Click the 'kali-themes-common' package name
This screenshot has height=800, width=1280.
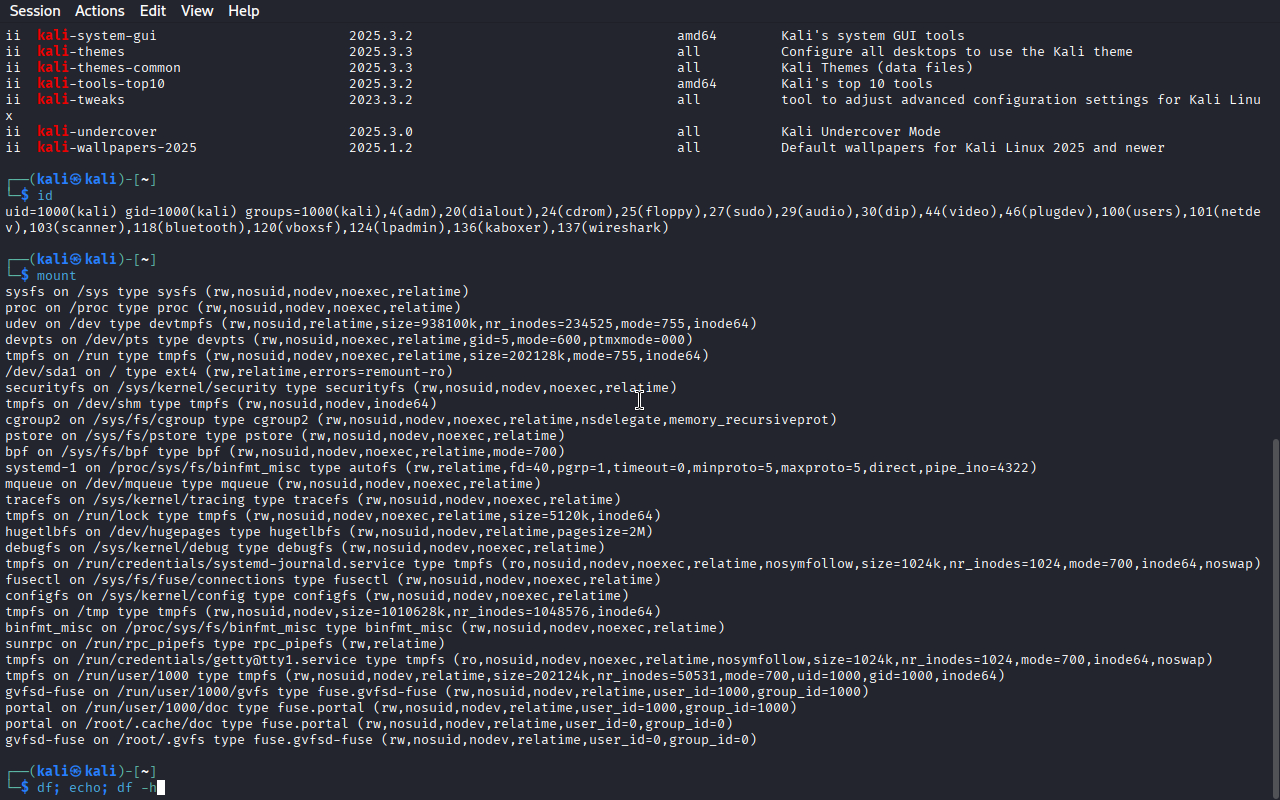pyautogui.click(x=109, y=68)
